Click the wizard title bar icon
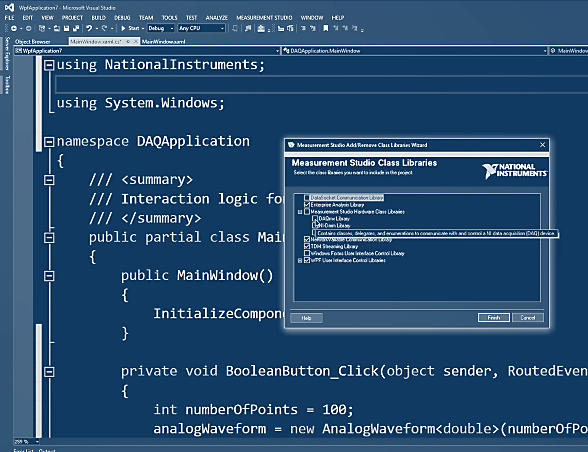Viewport: 588px width, 452px height. point(291,145)
